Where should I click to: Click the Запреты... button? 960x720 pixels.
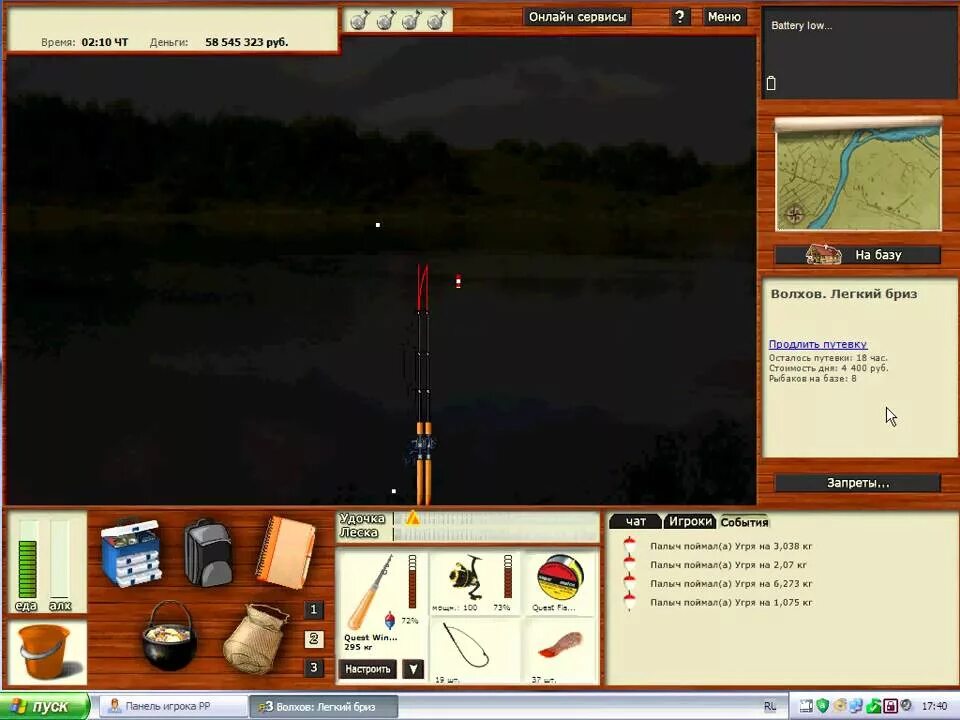[858, 483]
